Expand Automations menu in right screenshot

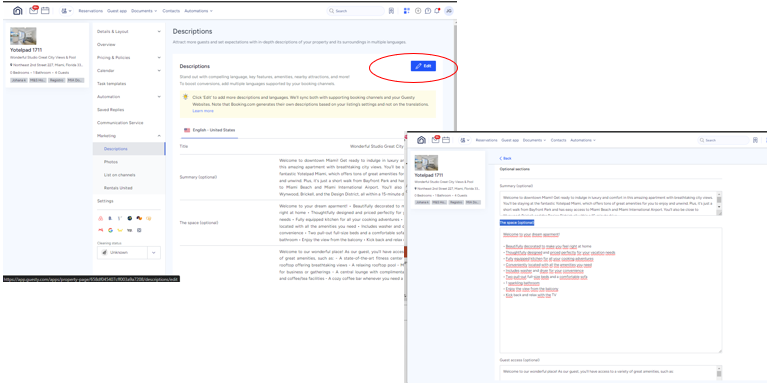[583, 140]
